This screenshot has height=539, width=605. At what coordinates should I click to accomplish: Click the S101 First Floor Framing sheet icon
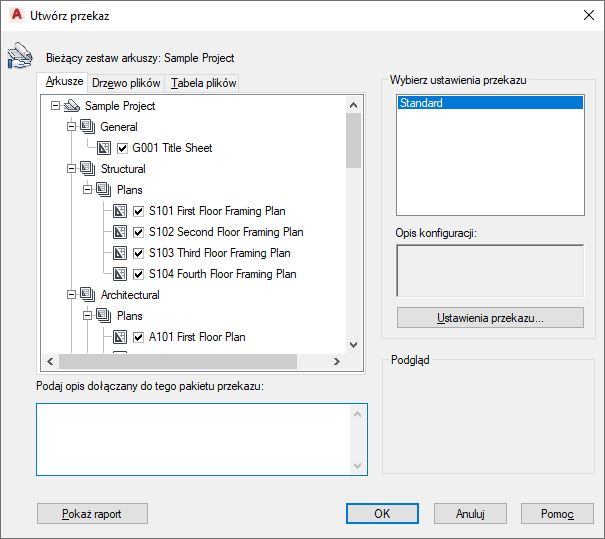coord(118,211)
